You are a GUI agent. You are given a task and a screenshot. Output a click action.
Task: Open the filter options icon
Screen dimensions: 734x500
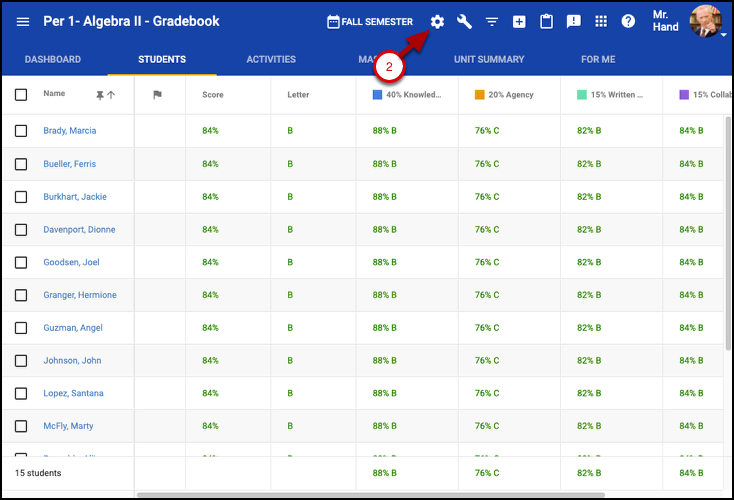(491, 22)
